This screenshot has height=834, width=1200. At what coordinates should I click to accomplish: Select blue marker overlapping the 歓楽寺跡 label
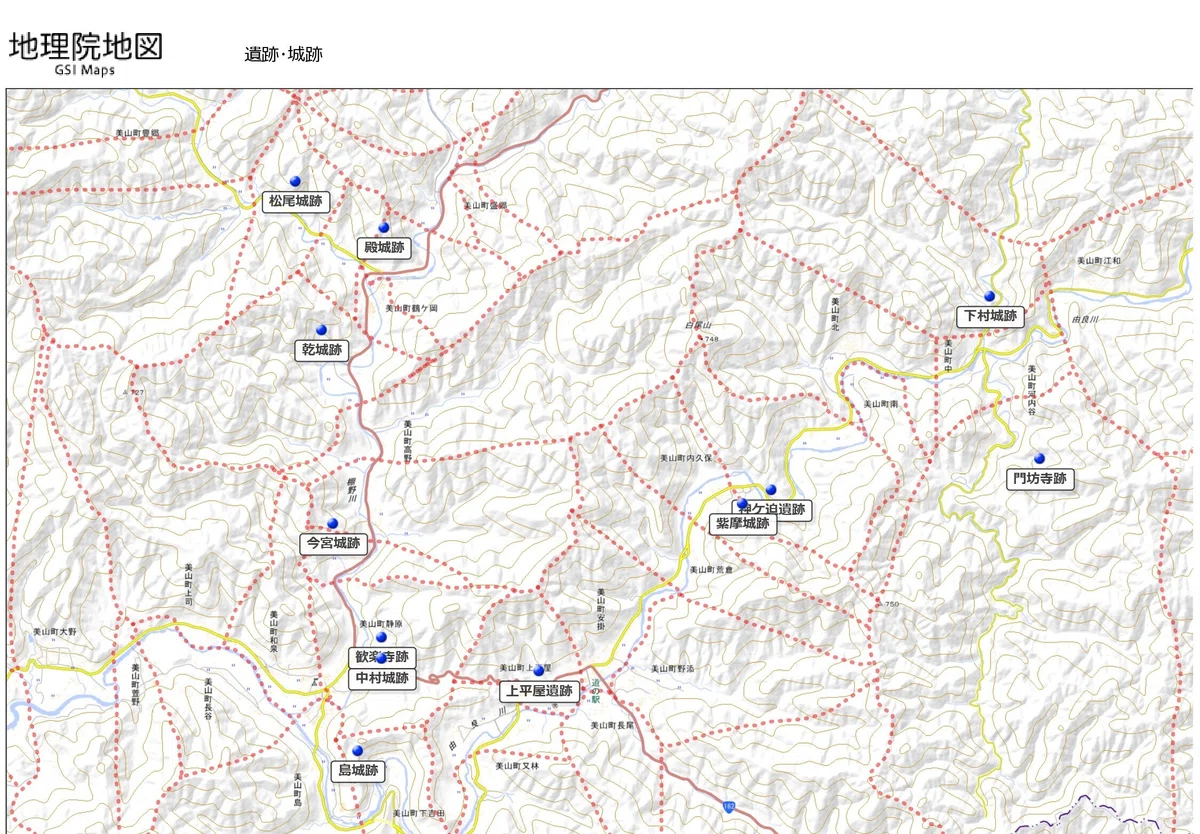tap(381, 658)
